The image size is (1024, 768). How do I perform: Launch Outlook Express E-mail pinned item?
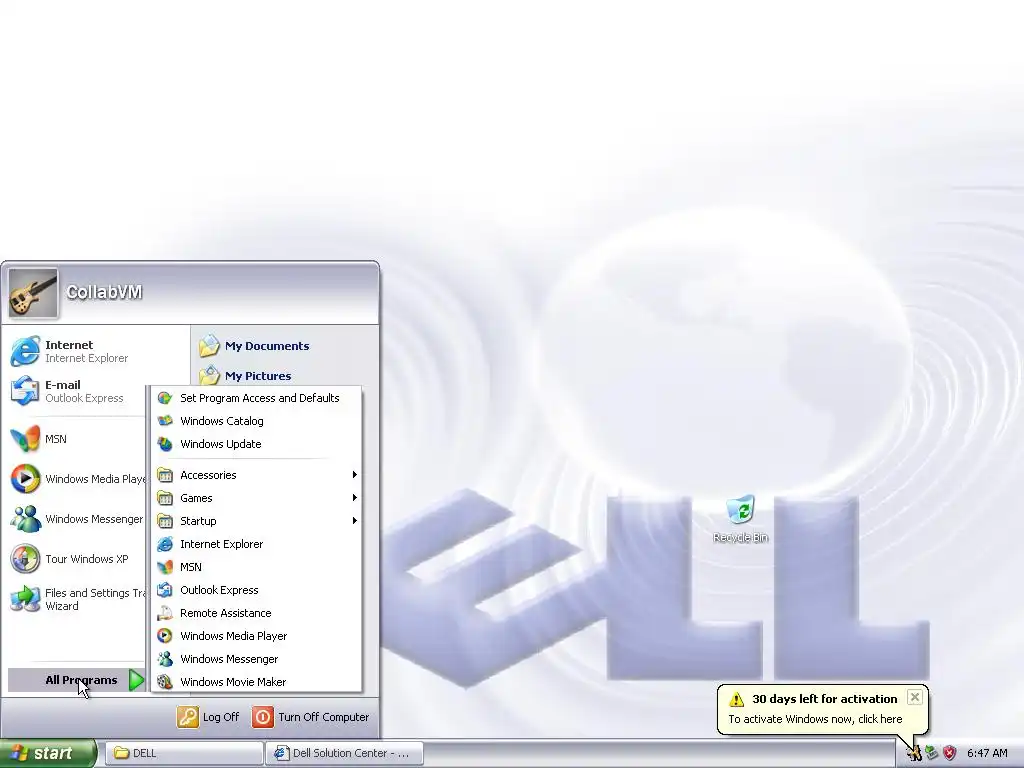(x=77, y=391)
